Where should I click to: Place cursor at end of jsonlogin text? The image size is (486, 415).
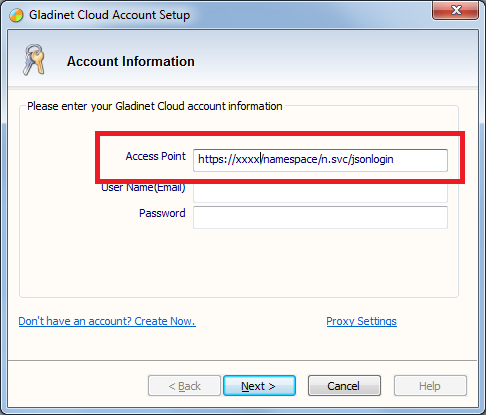pos(394,159)
